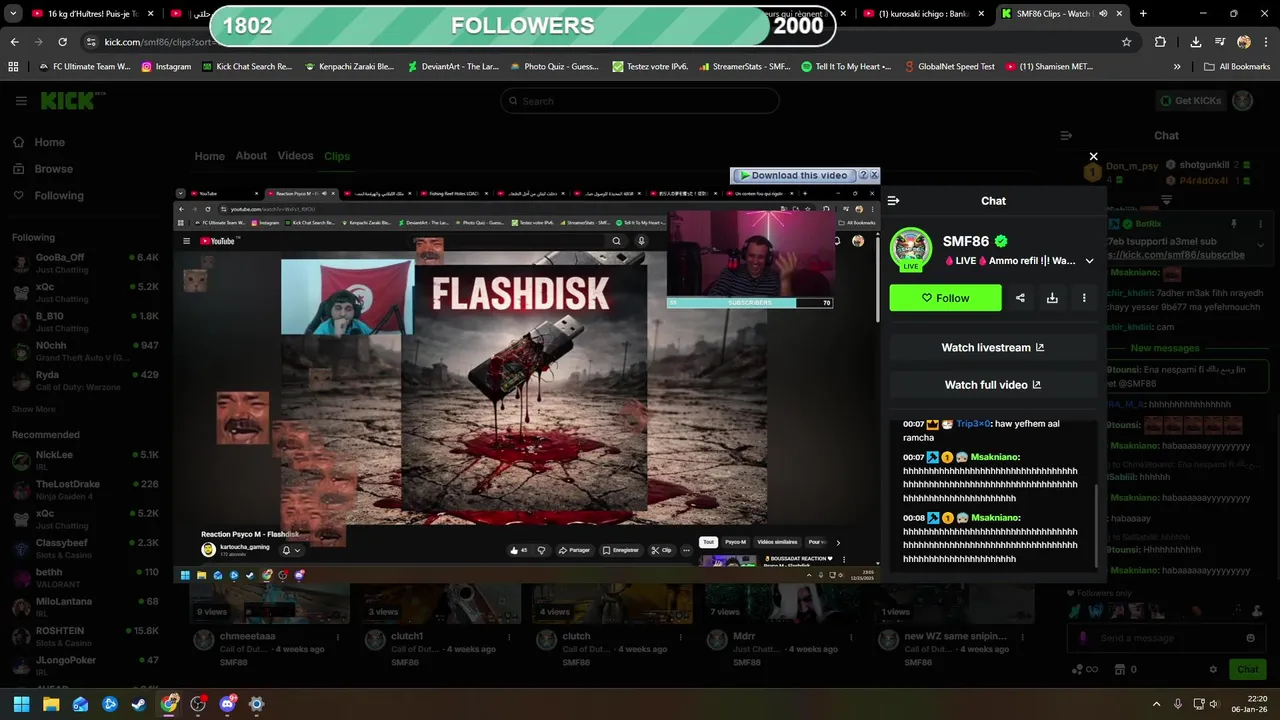
Task: Open the Kick hamburger menu
Action: pyautogui.click(x=21, y=101)
